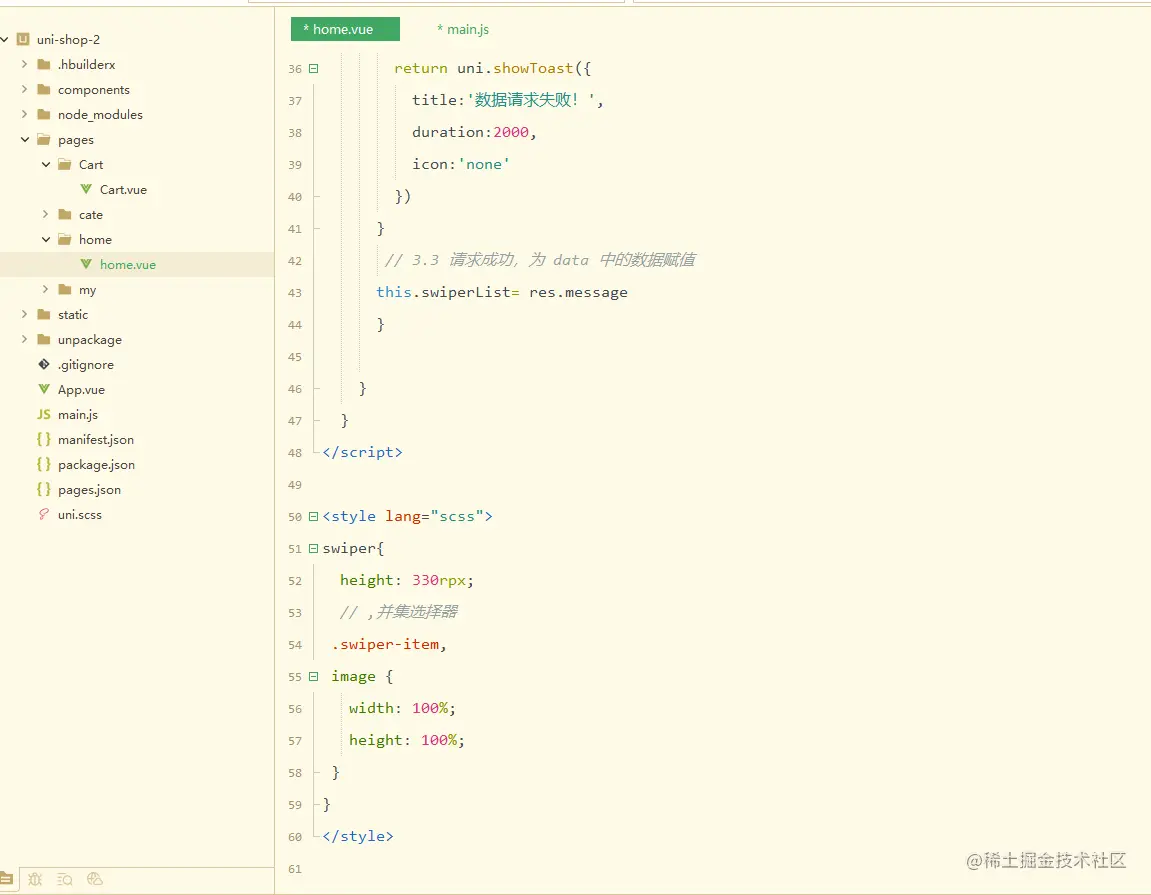Click the braces icon beside manifest.json
This screenshot has width=1151, height=895.
coord(44,439)
